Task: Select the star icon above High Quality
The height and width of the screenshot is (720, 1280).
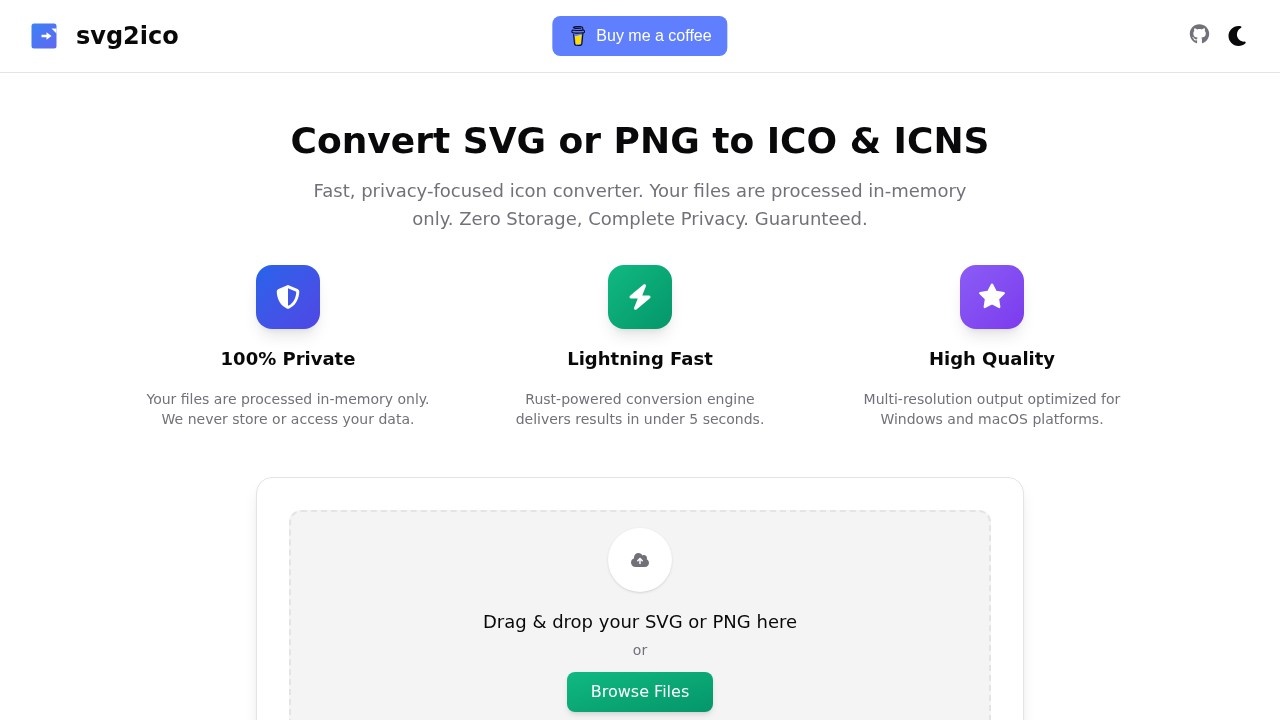Action: pos(992,296)
